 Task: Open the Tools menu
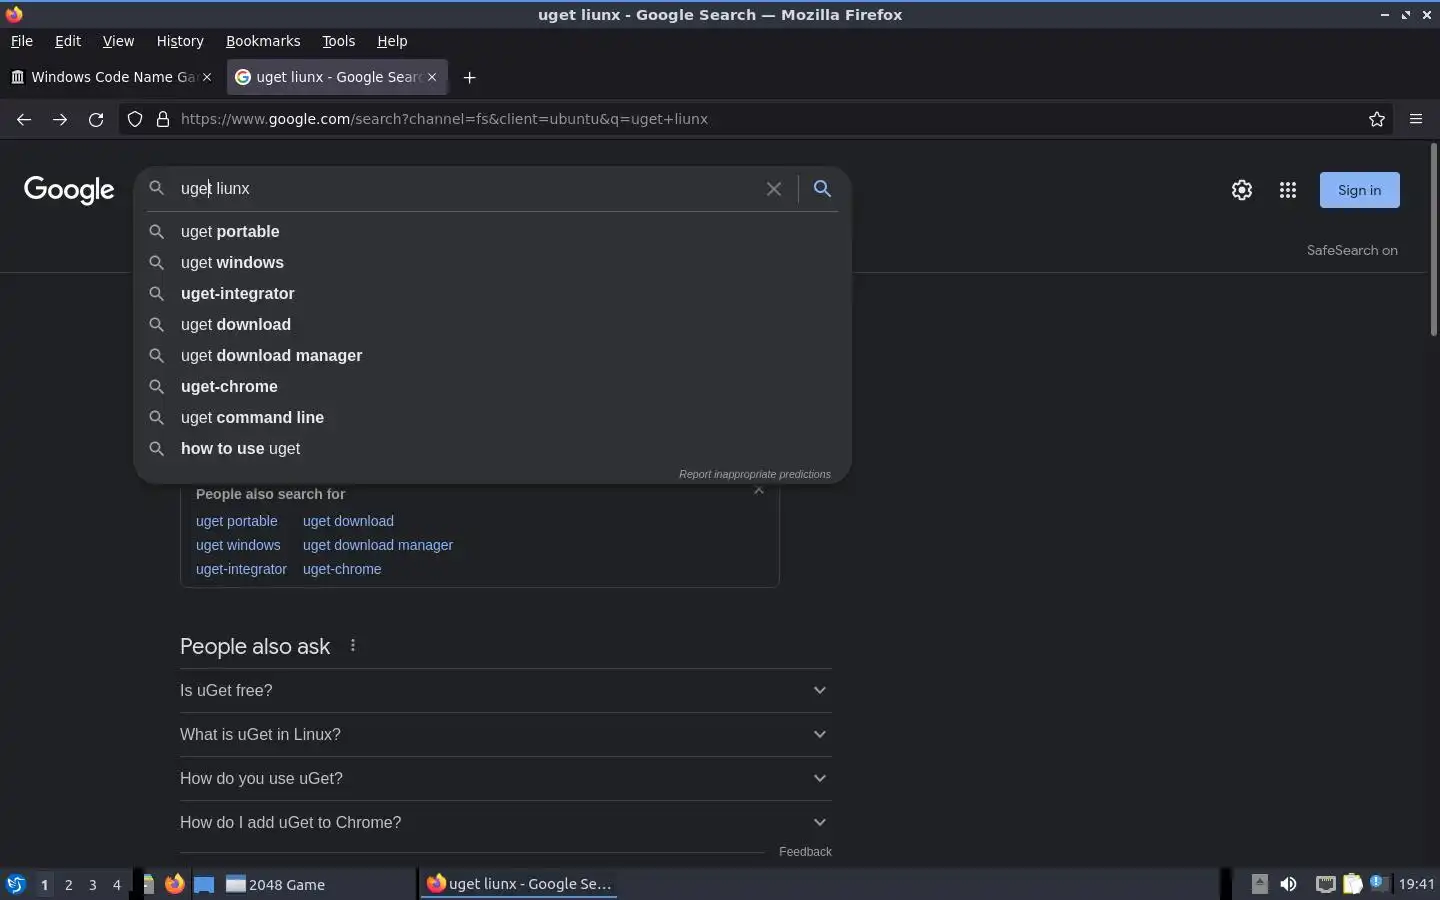point(339,41)
